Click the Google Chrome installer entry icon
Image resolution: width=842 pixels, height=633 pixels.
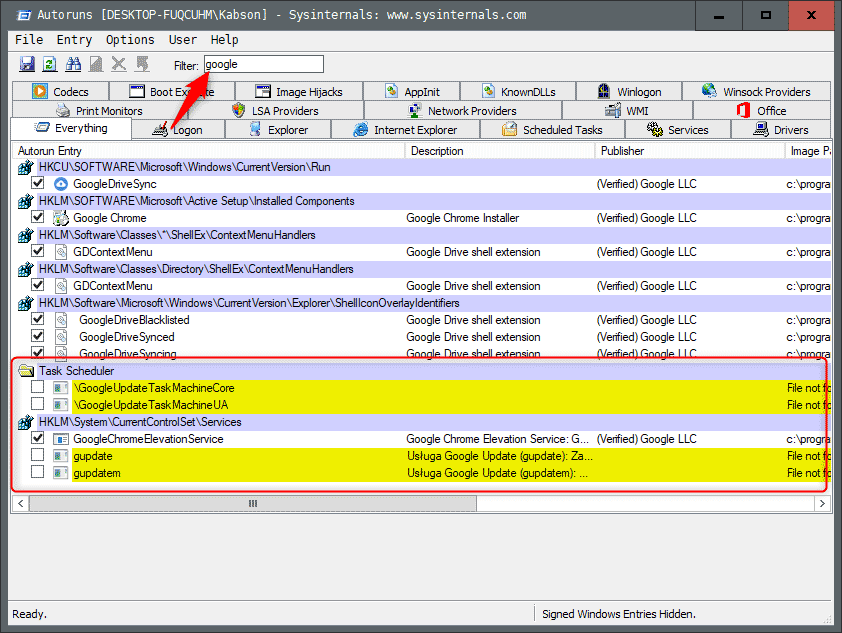pos(61,218)
